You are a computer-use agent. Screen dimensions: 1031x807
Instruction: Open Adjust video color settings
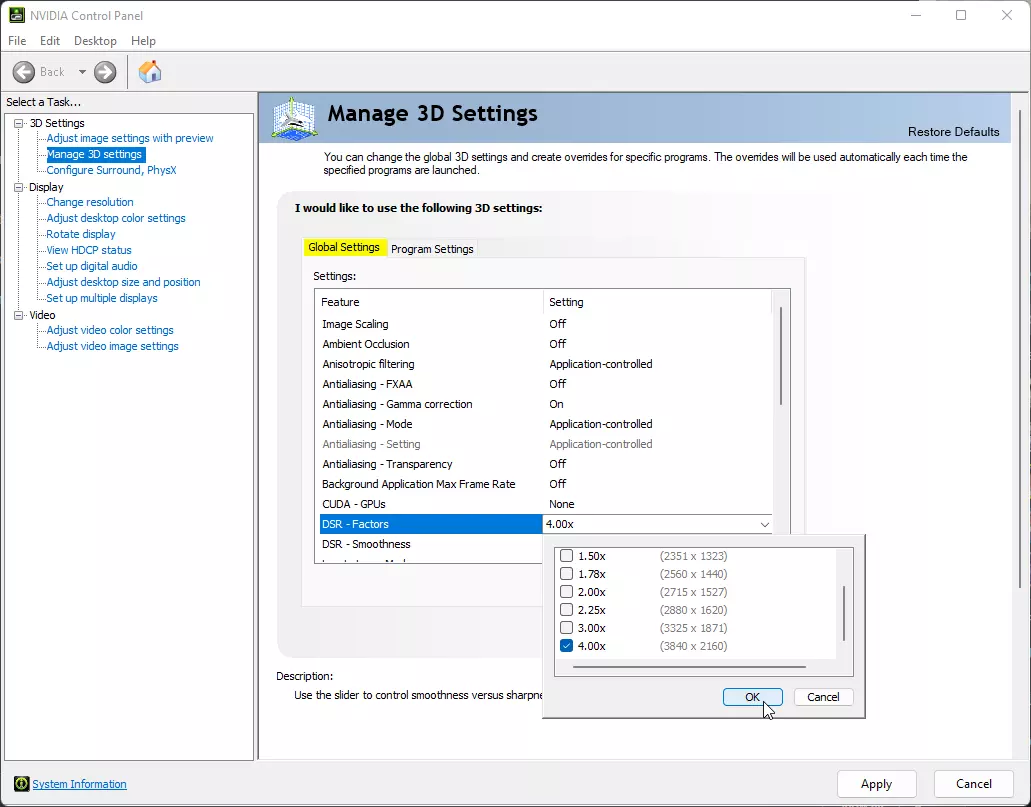110,330
